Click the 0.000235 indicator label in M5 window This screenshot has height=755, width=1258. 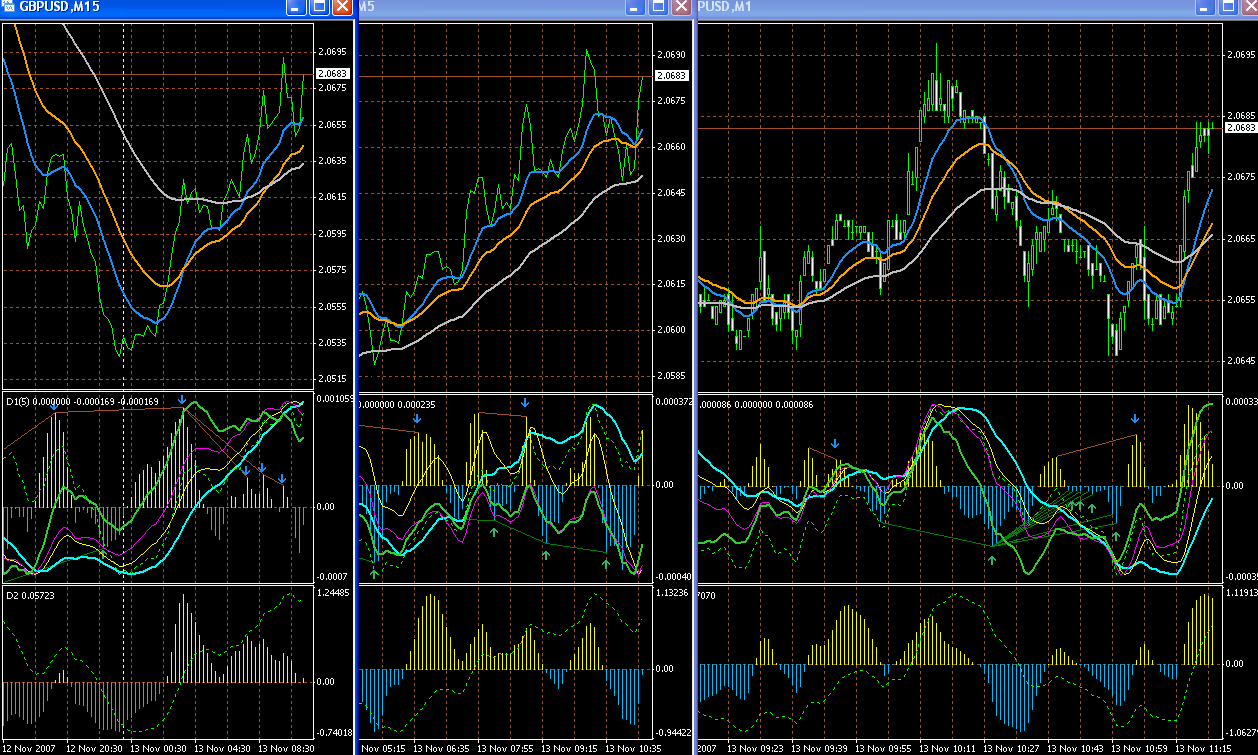click(416, 405)
